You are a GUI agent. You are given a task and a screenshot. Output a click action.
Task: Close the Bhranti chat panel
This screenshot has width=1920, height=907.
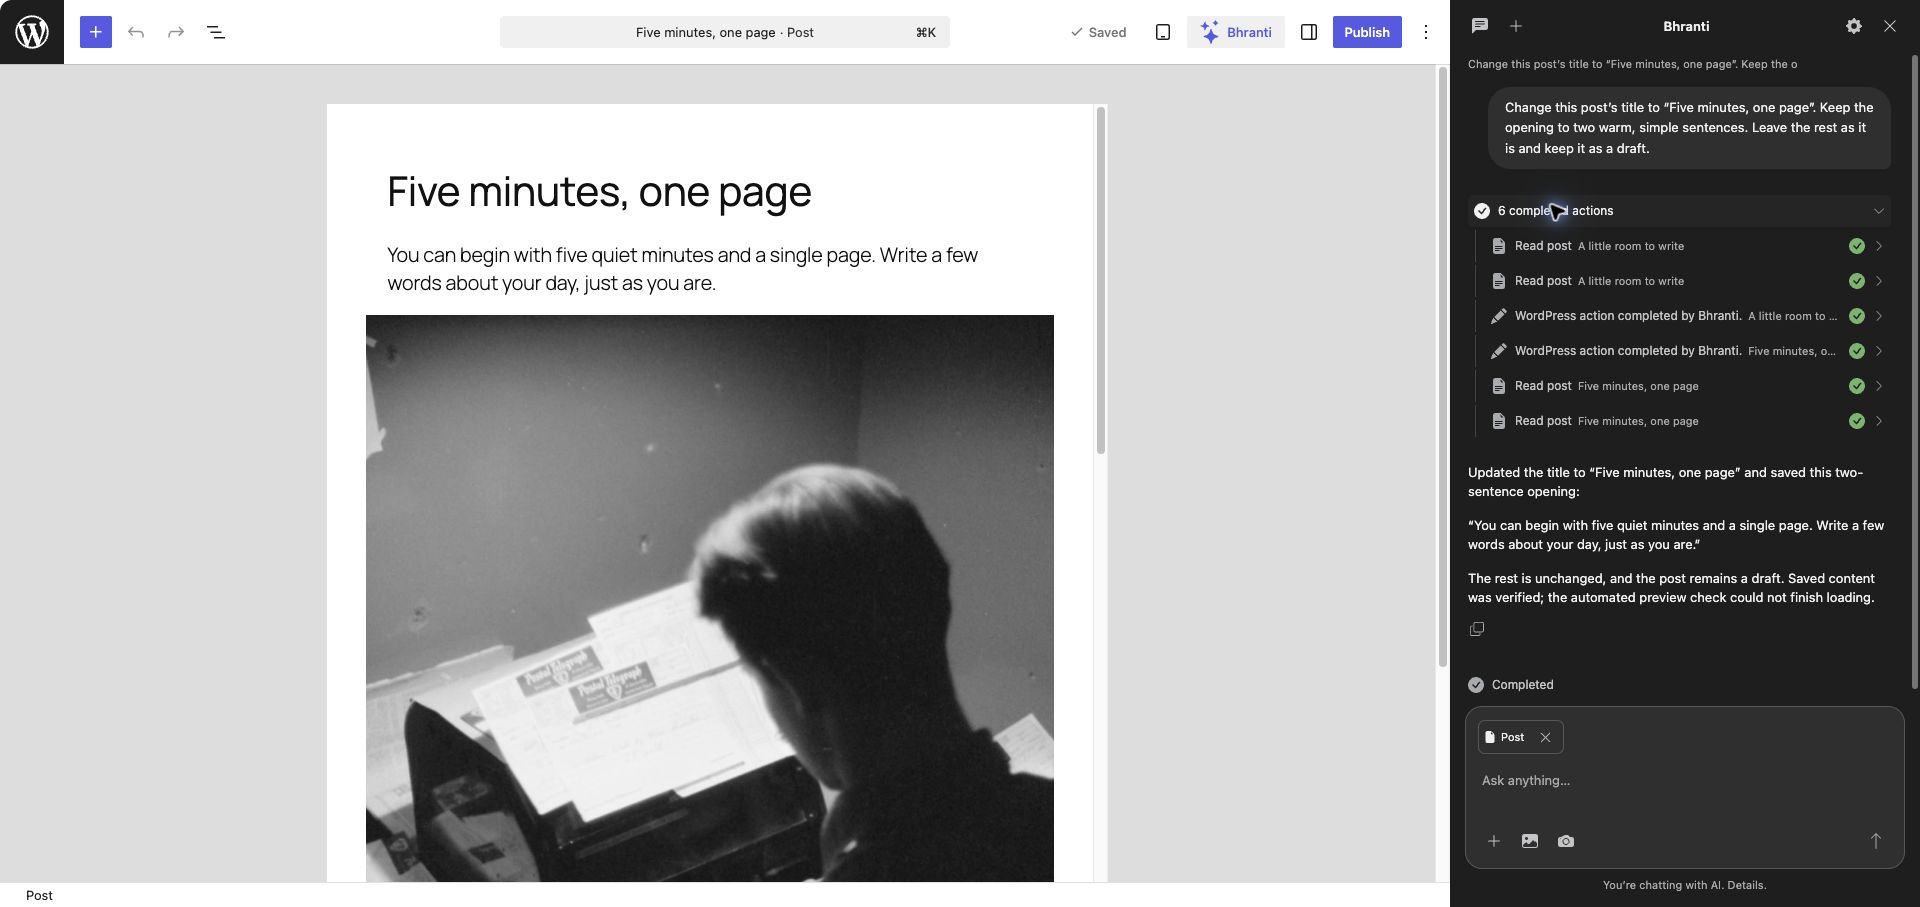pyautogui.click(x=1890, y=26)
